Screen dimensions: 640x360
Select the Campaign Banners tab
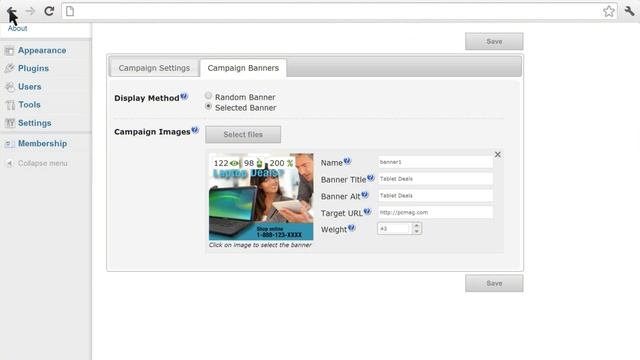pyautogui.click(x=243, y=68)
